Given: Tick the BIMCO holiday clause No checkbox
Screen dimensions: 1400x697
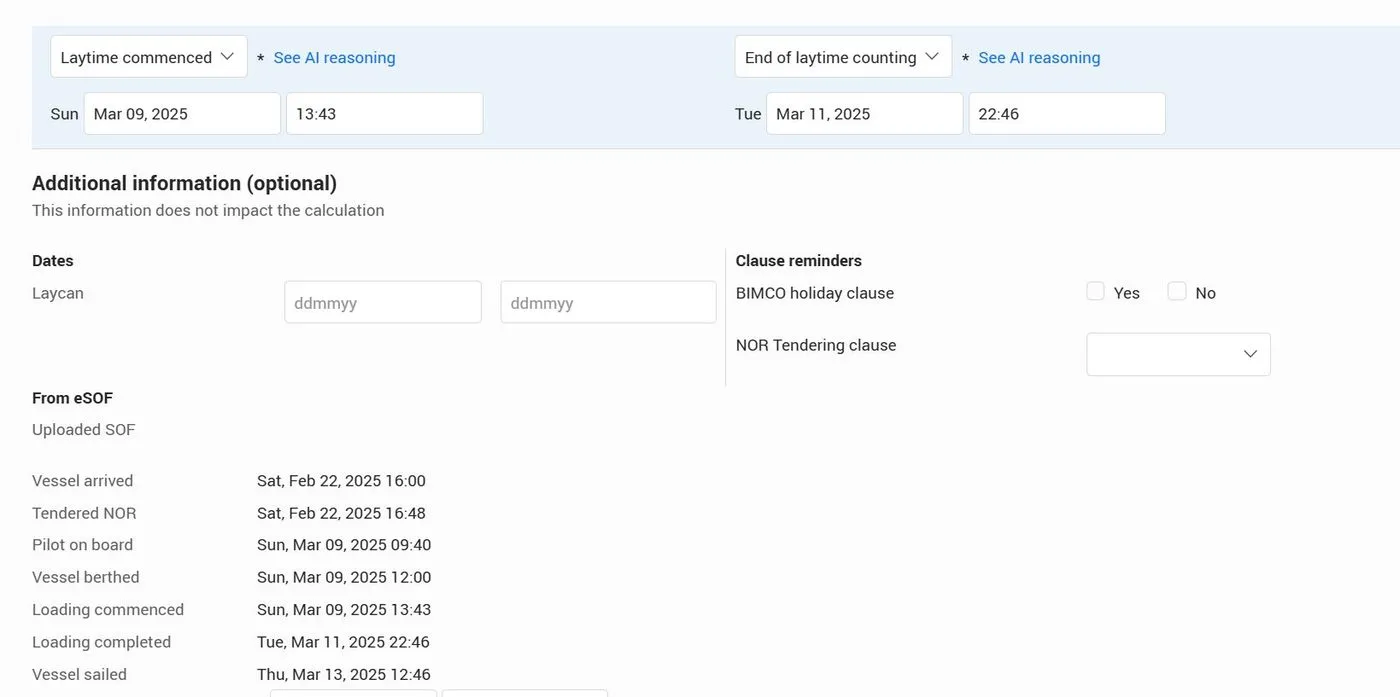Looking at the screenshot, I should pos(1177,291).
